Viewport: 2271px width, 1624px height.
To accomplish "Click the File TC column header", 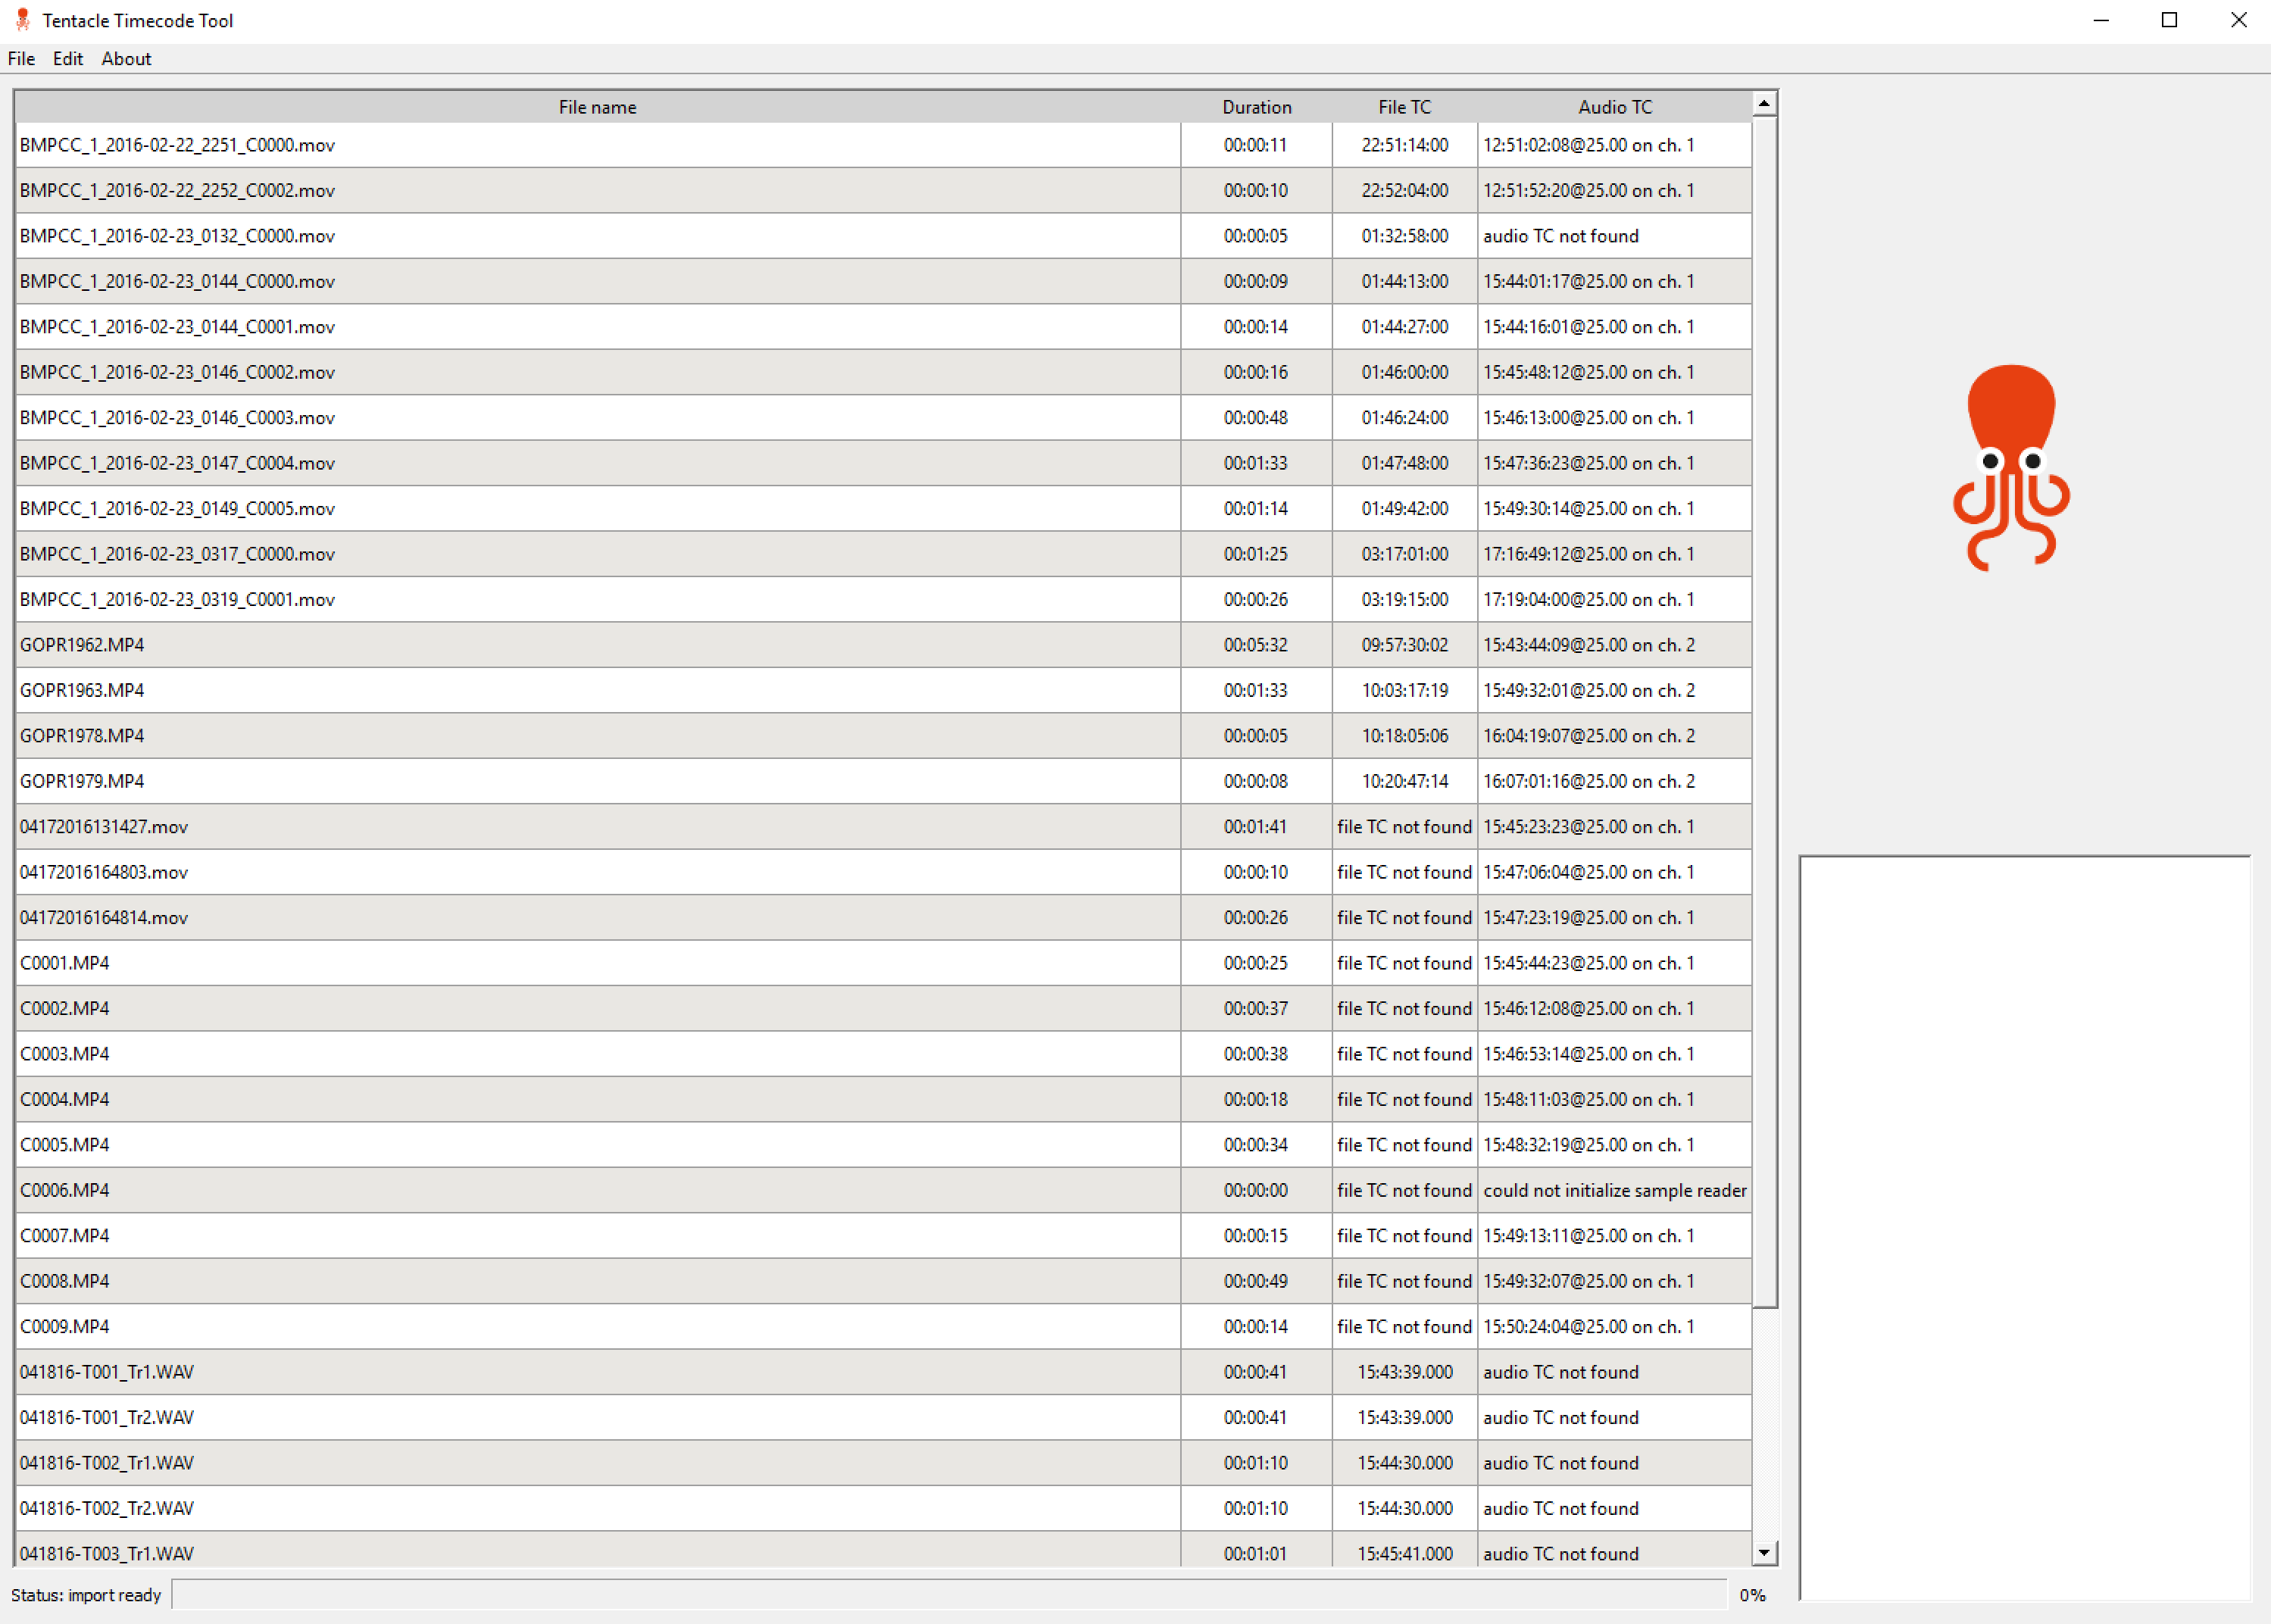I will tap(1404, 107).
